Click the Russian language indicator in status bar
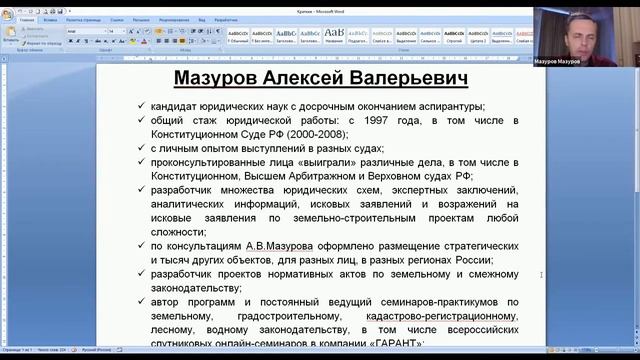640x360 pixels. coord(96,350)
